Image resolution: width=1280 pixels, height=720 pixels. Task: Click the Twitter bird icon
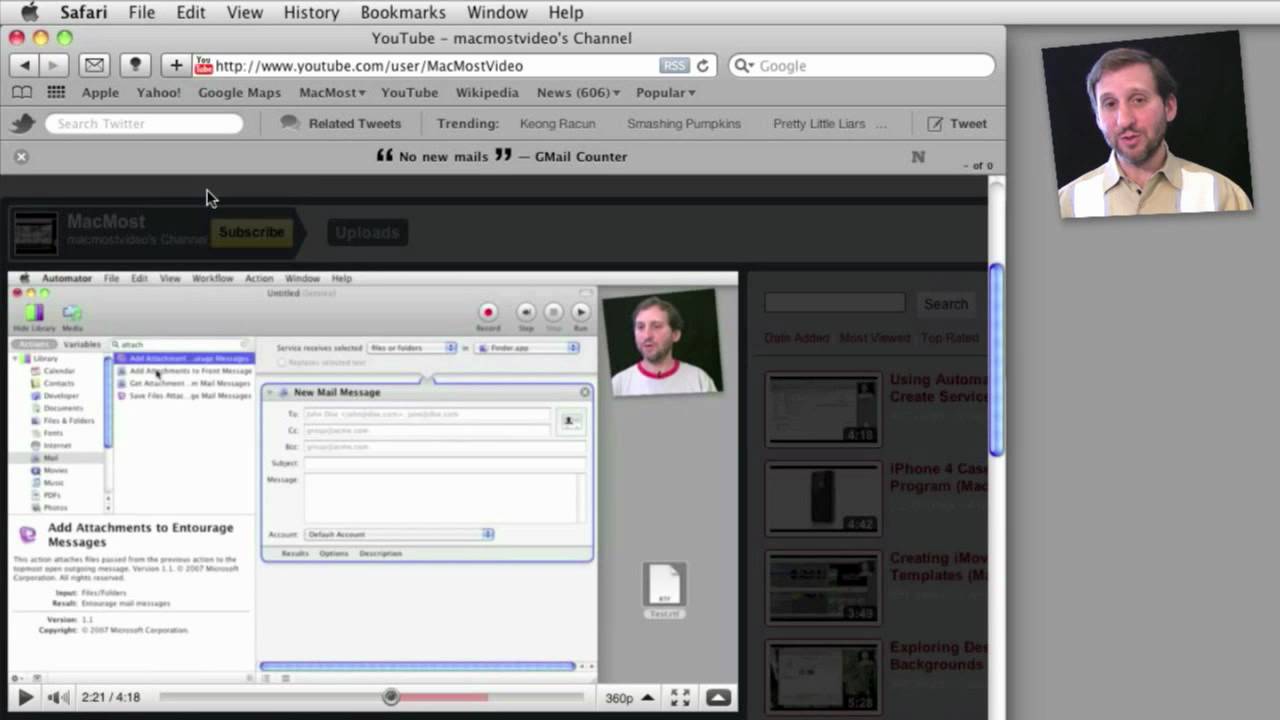coord(22,123)
